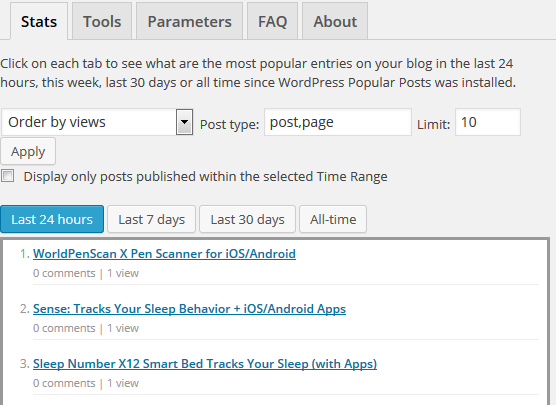Open the Order by views dropdown arrow
Screen dimensions: 556x405
[x=184, y=122]
